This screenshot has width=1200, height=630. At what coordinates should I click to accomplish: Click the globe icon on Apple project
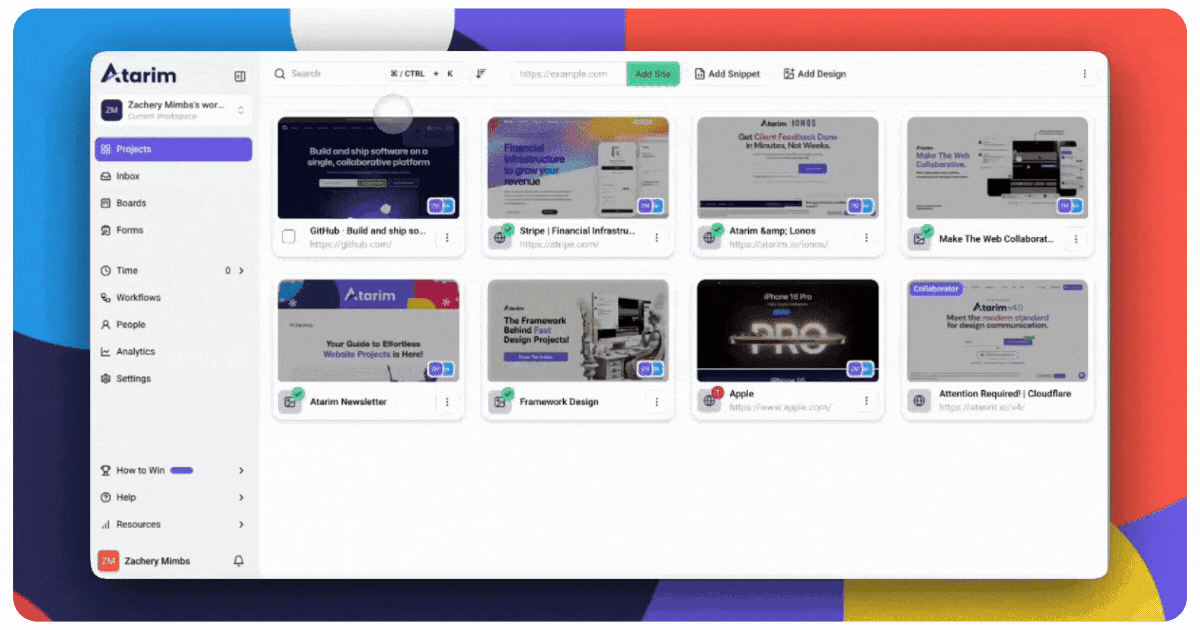tap(709, 401)
